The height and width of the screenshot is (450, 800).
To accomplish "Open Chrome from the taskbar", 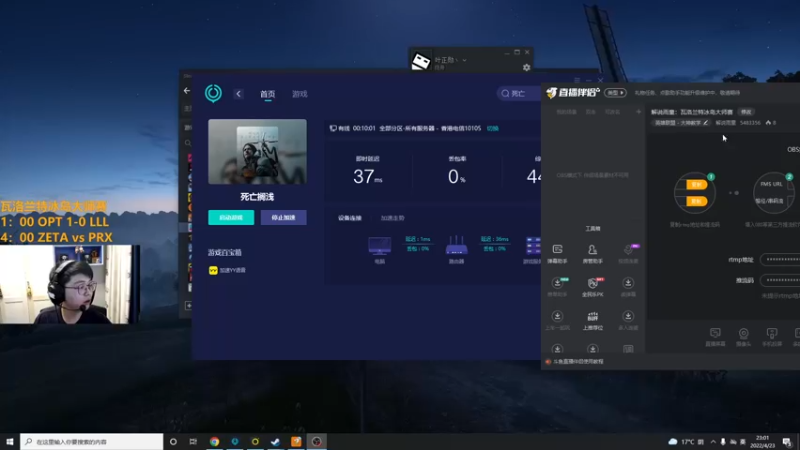I will [214, 442].
